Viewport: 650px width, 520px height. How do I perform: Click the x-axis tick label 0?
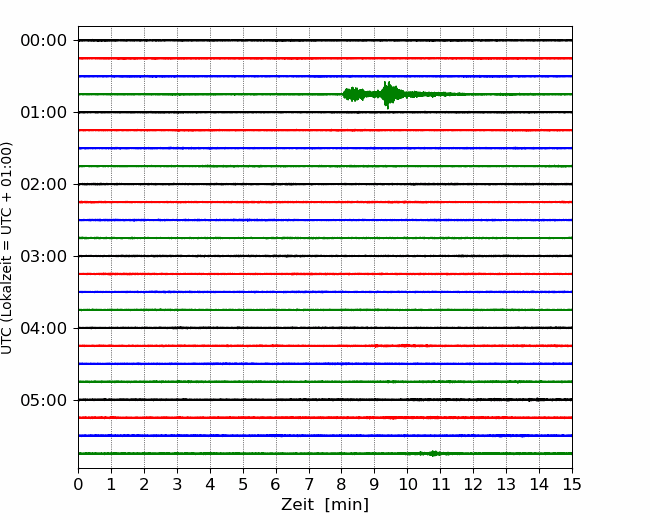pyautogui.click(x=78, y=484)
